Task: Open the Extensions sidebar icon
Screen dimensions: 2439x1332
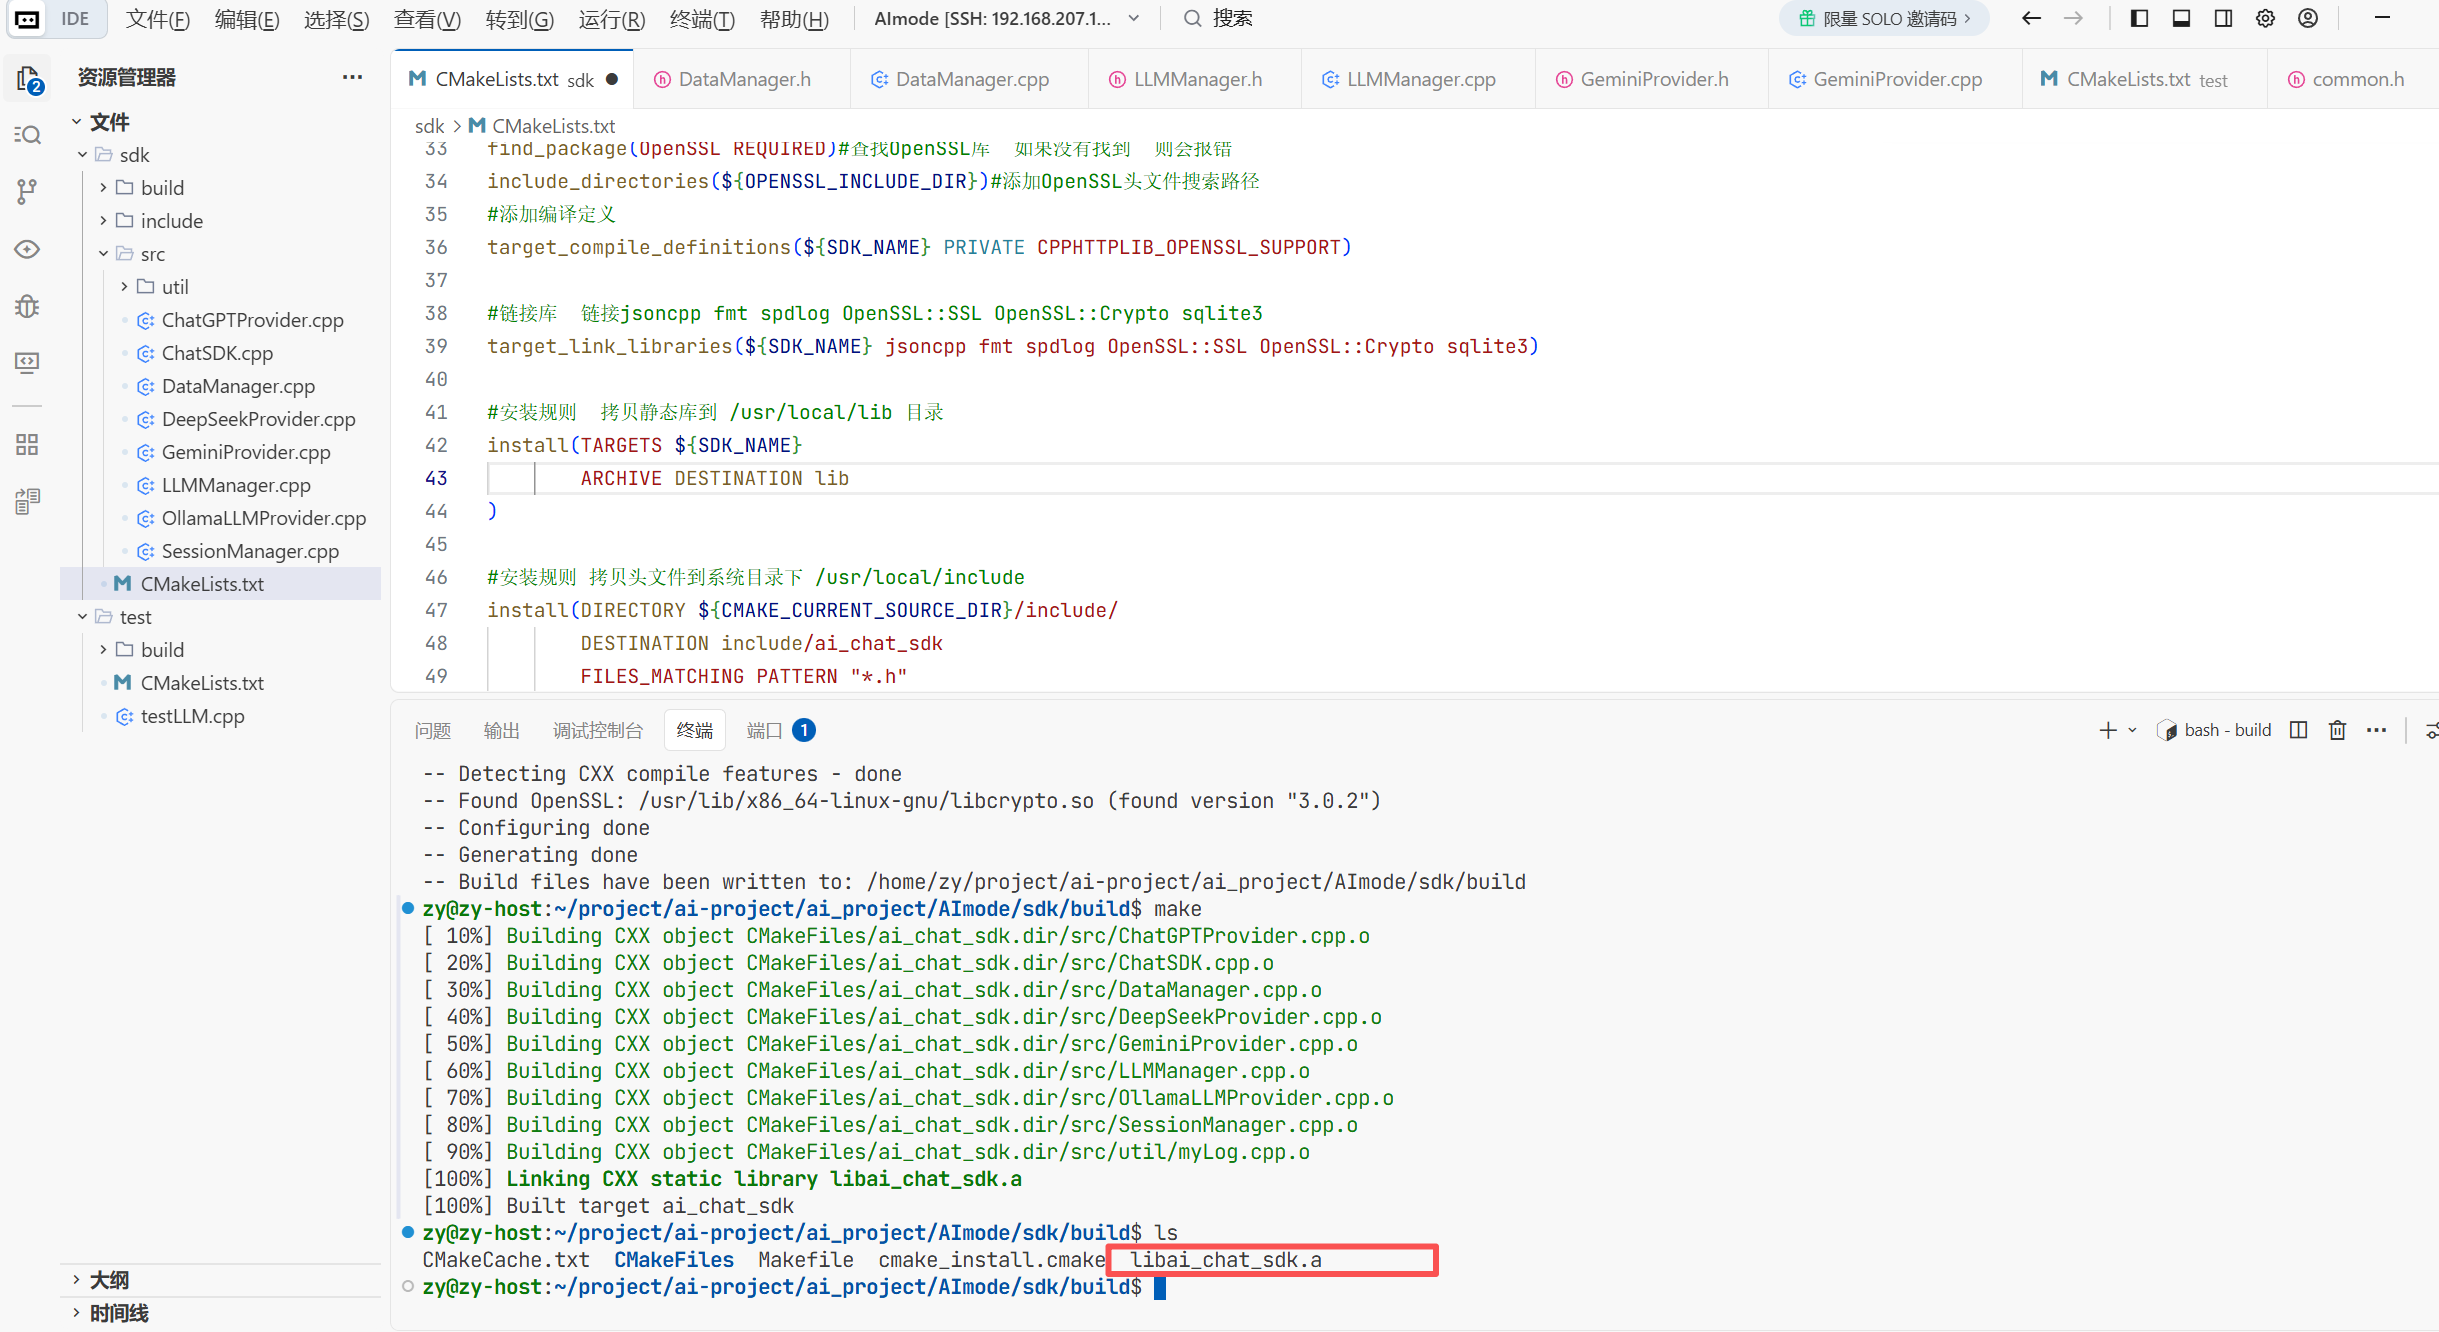Action: tap(27, 444)
